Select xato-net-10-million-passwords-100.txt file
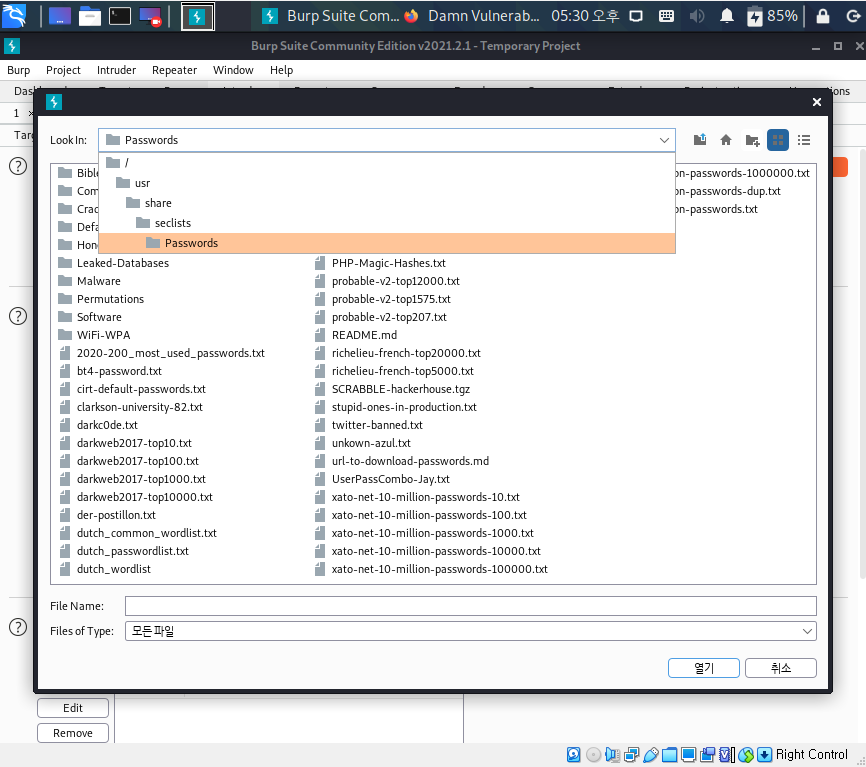This screenshot has width=866, height=767. click(x=421, y=515)
